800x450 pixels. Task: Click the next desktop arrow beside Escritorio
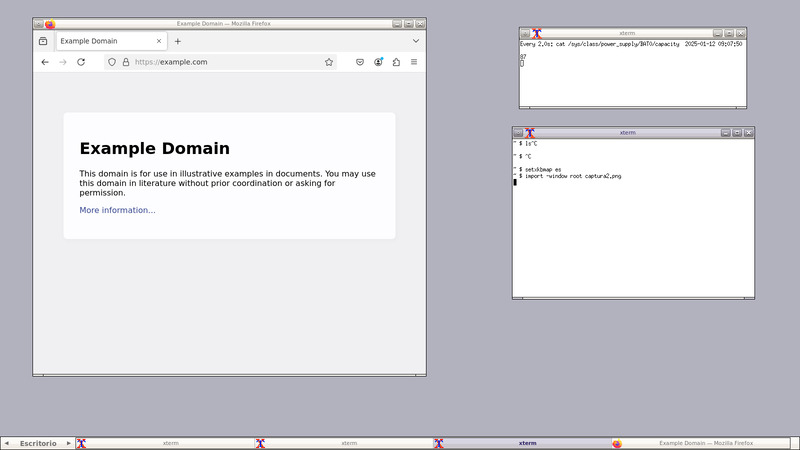tap(69, 443)
